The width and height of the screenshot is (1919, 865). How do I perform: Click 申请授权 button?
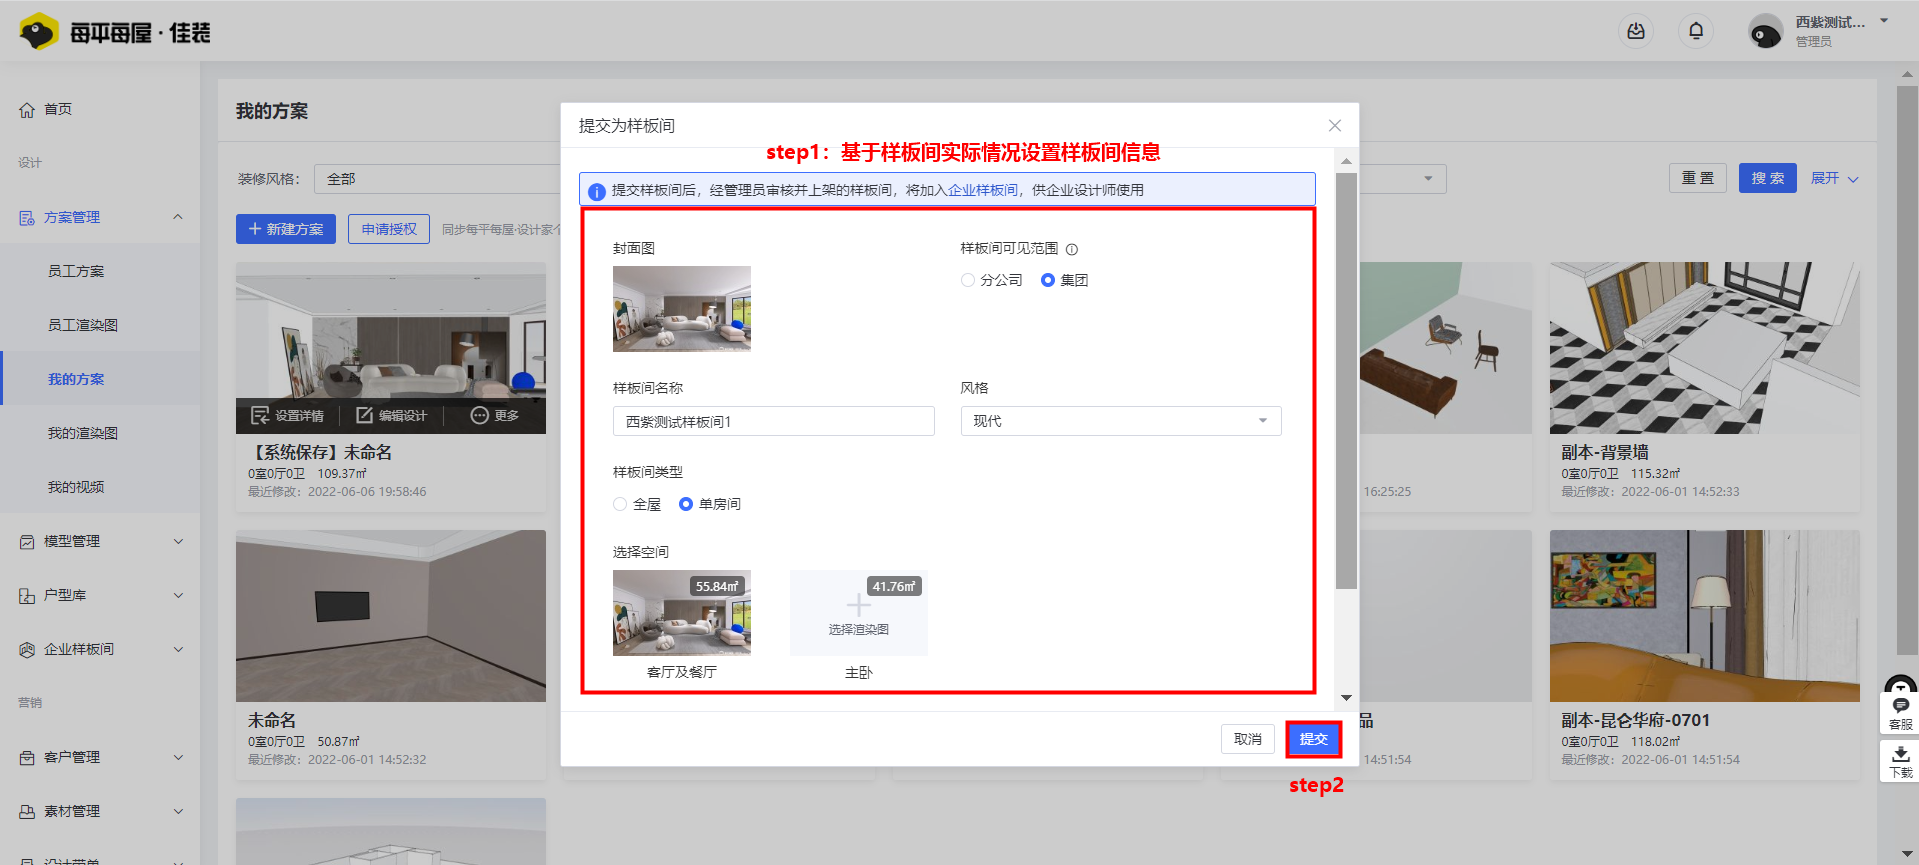click(389, 229)
